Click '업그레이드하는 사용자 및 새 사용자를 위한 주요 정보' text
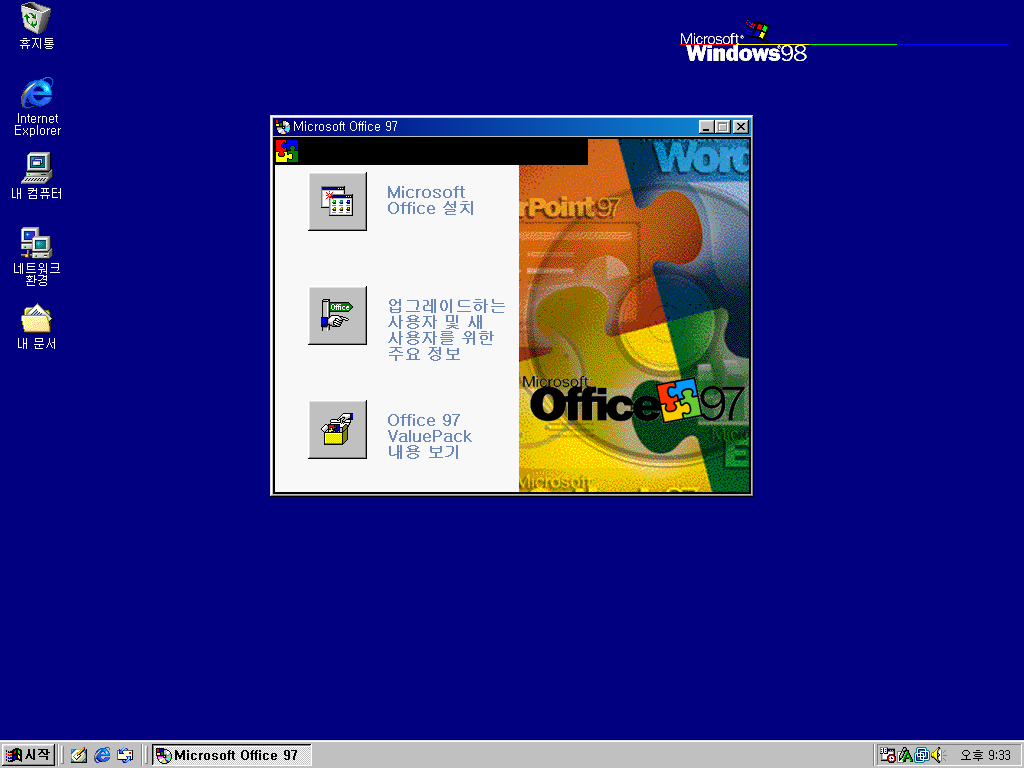Image resolution: width=1024 pixels, height=768 pixels. click(x=447, y=330)
